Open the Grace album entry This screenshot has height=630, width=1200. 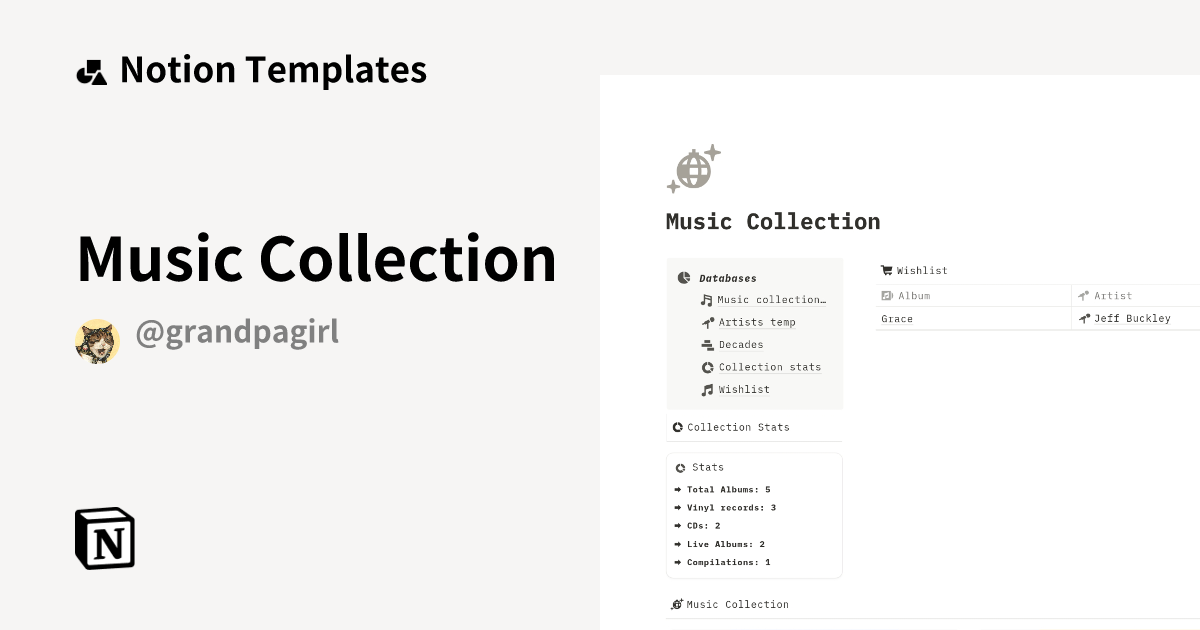tap(896, 318)
